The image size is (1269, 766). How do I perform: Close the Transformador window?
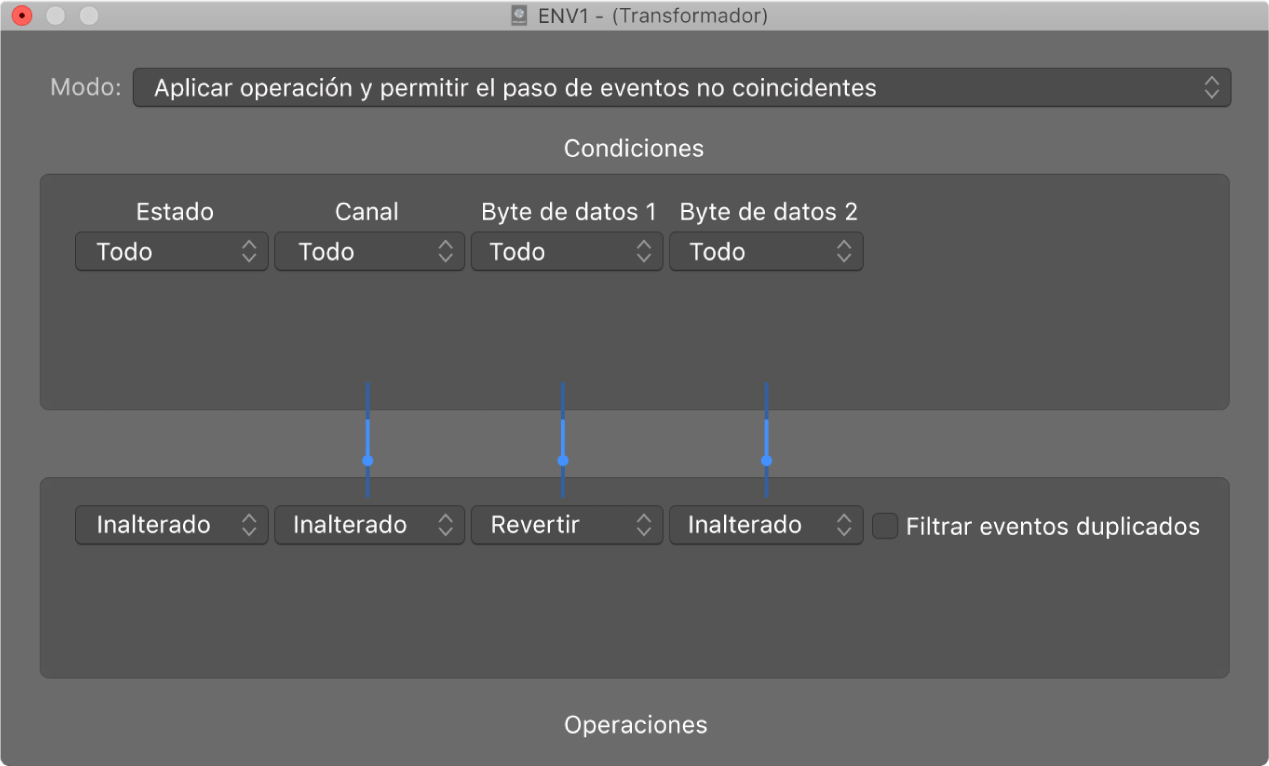pyautogui.click(x=21, y=16)
